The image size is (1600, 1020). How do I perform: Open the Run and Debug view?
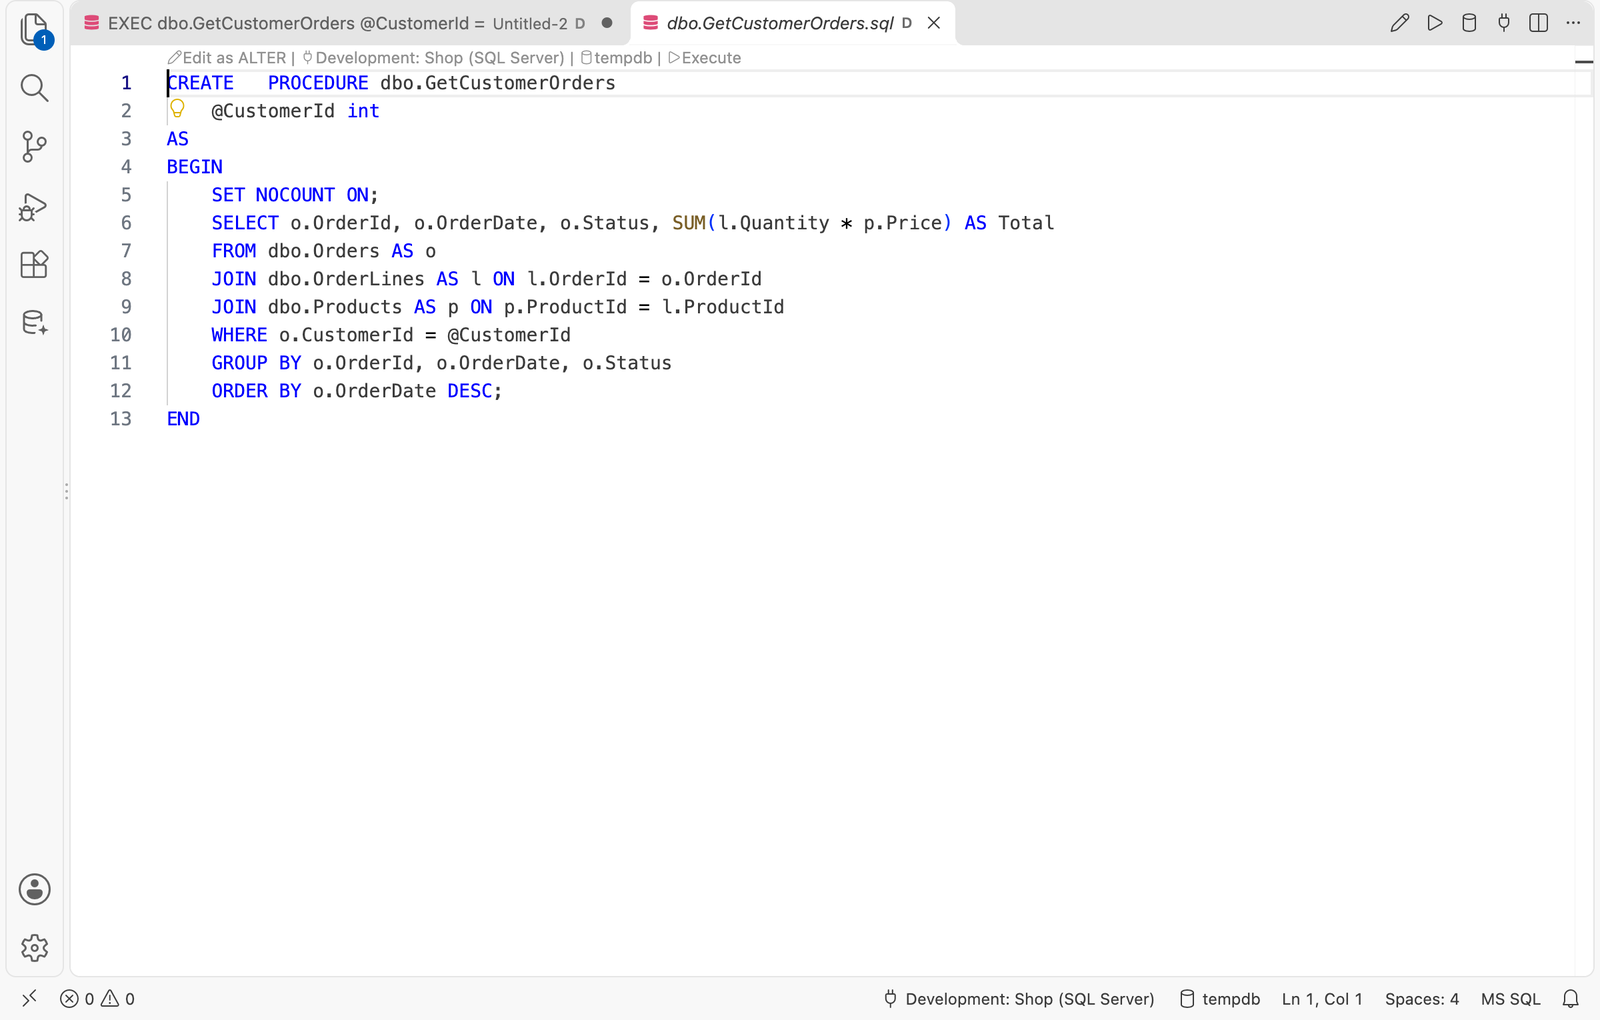(x=35, y=206)
